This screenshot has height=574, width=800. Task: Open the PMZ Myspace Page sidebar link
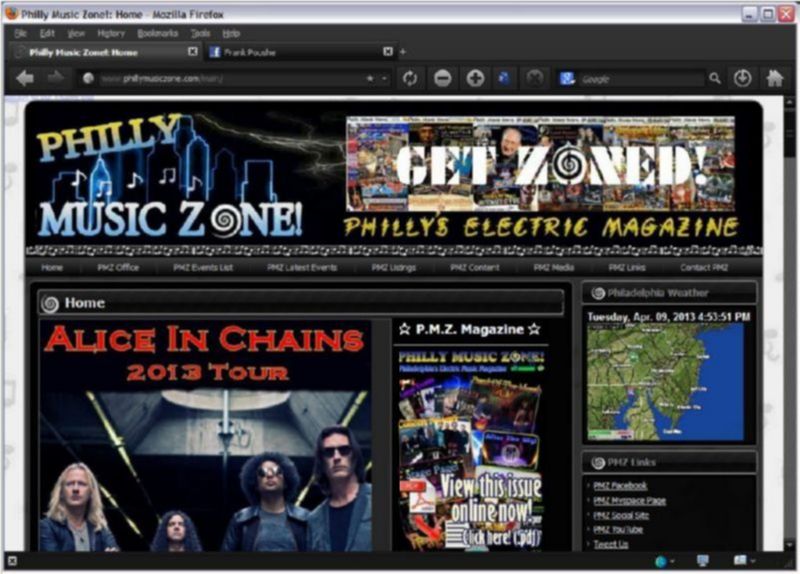(x=630, y=501)
